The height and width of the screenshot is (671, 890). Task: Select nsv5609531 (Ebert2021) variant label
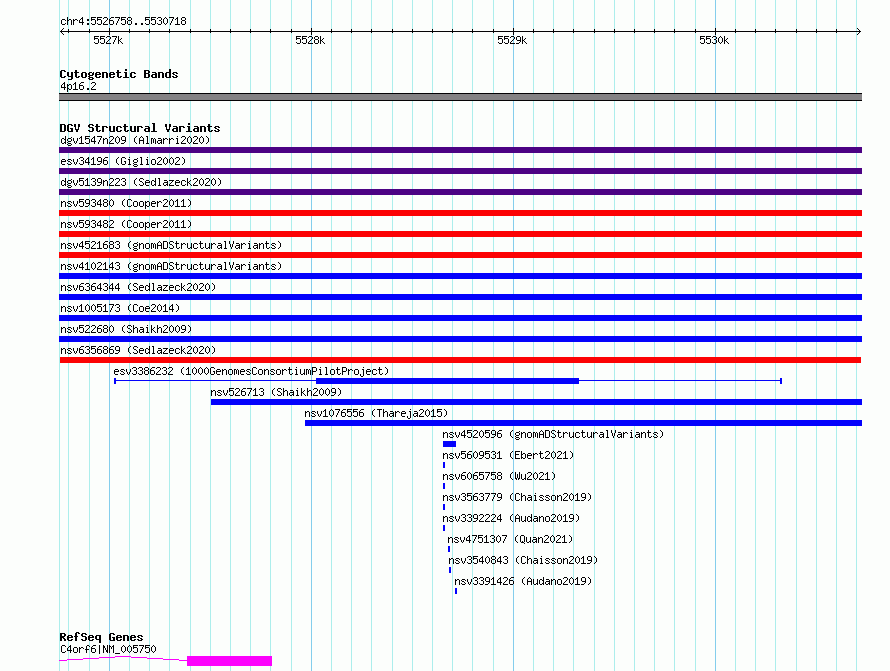click(x=509, y=455)
